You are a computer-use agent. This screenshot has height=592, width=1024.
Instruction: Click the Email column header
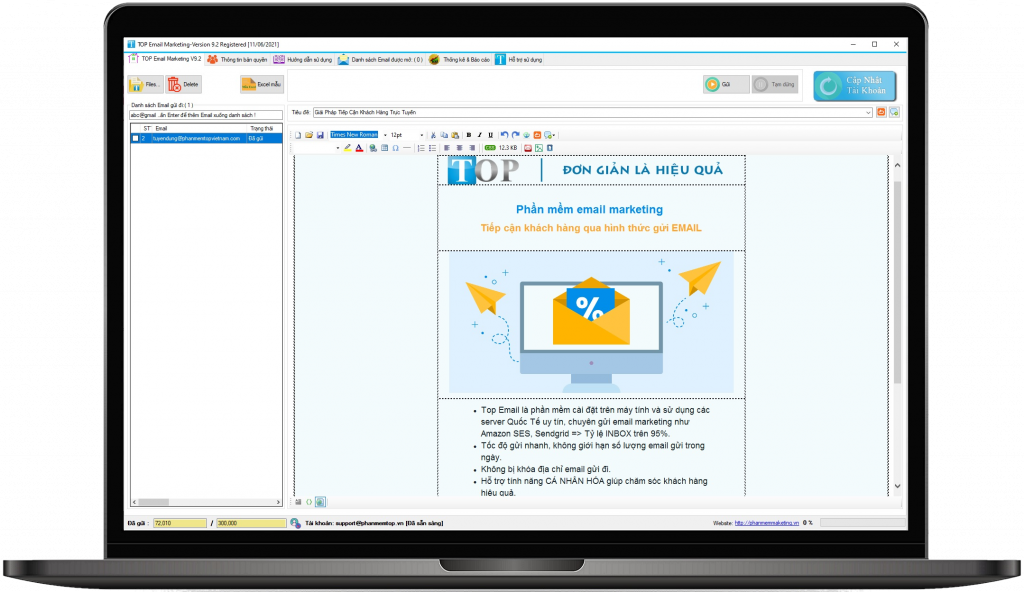[200, 129]
